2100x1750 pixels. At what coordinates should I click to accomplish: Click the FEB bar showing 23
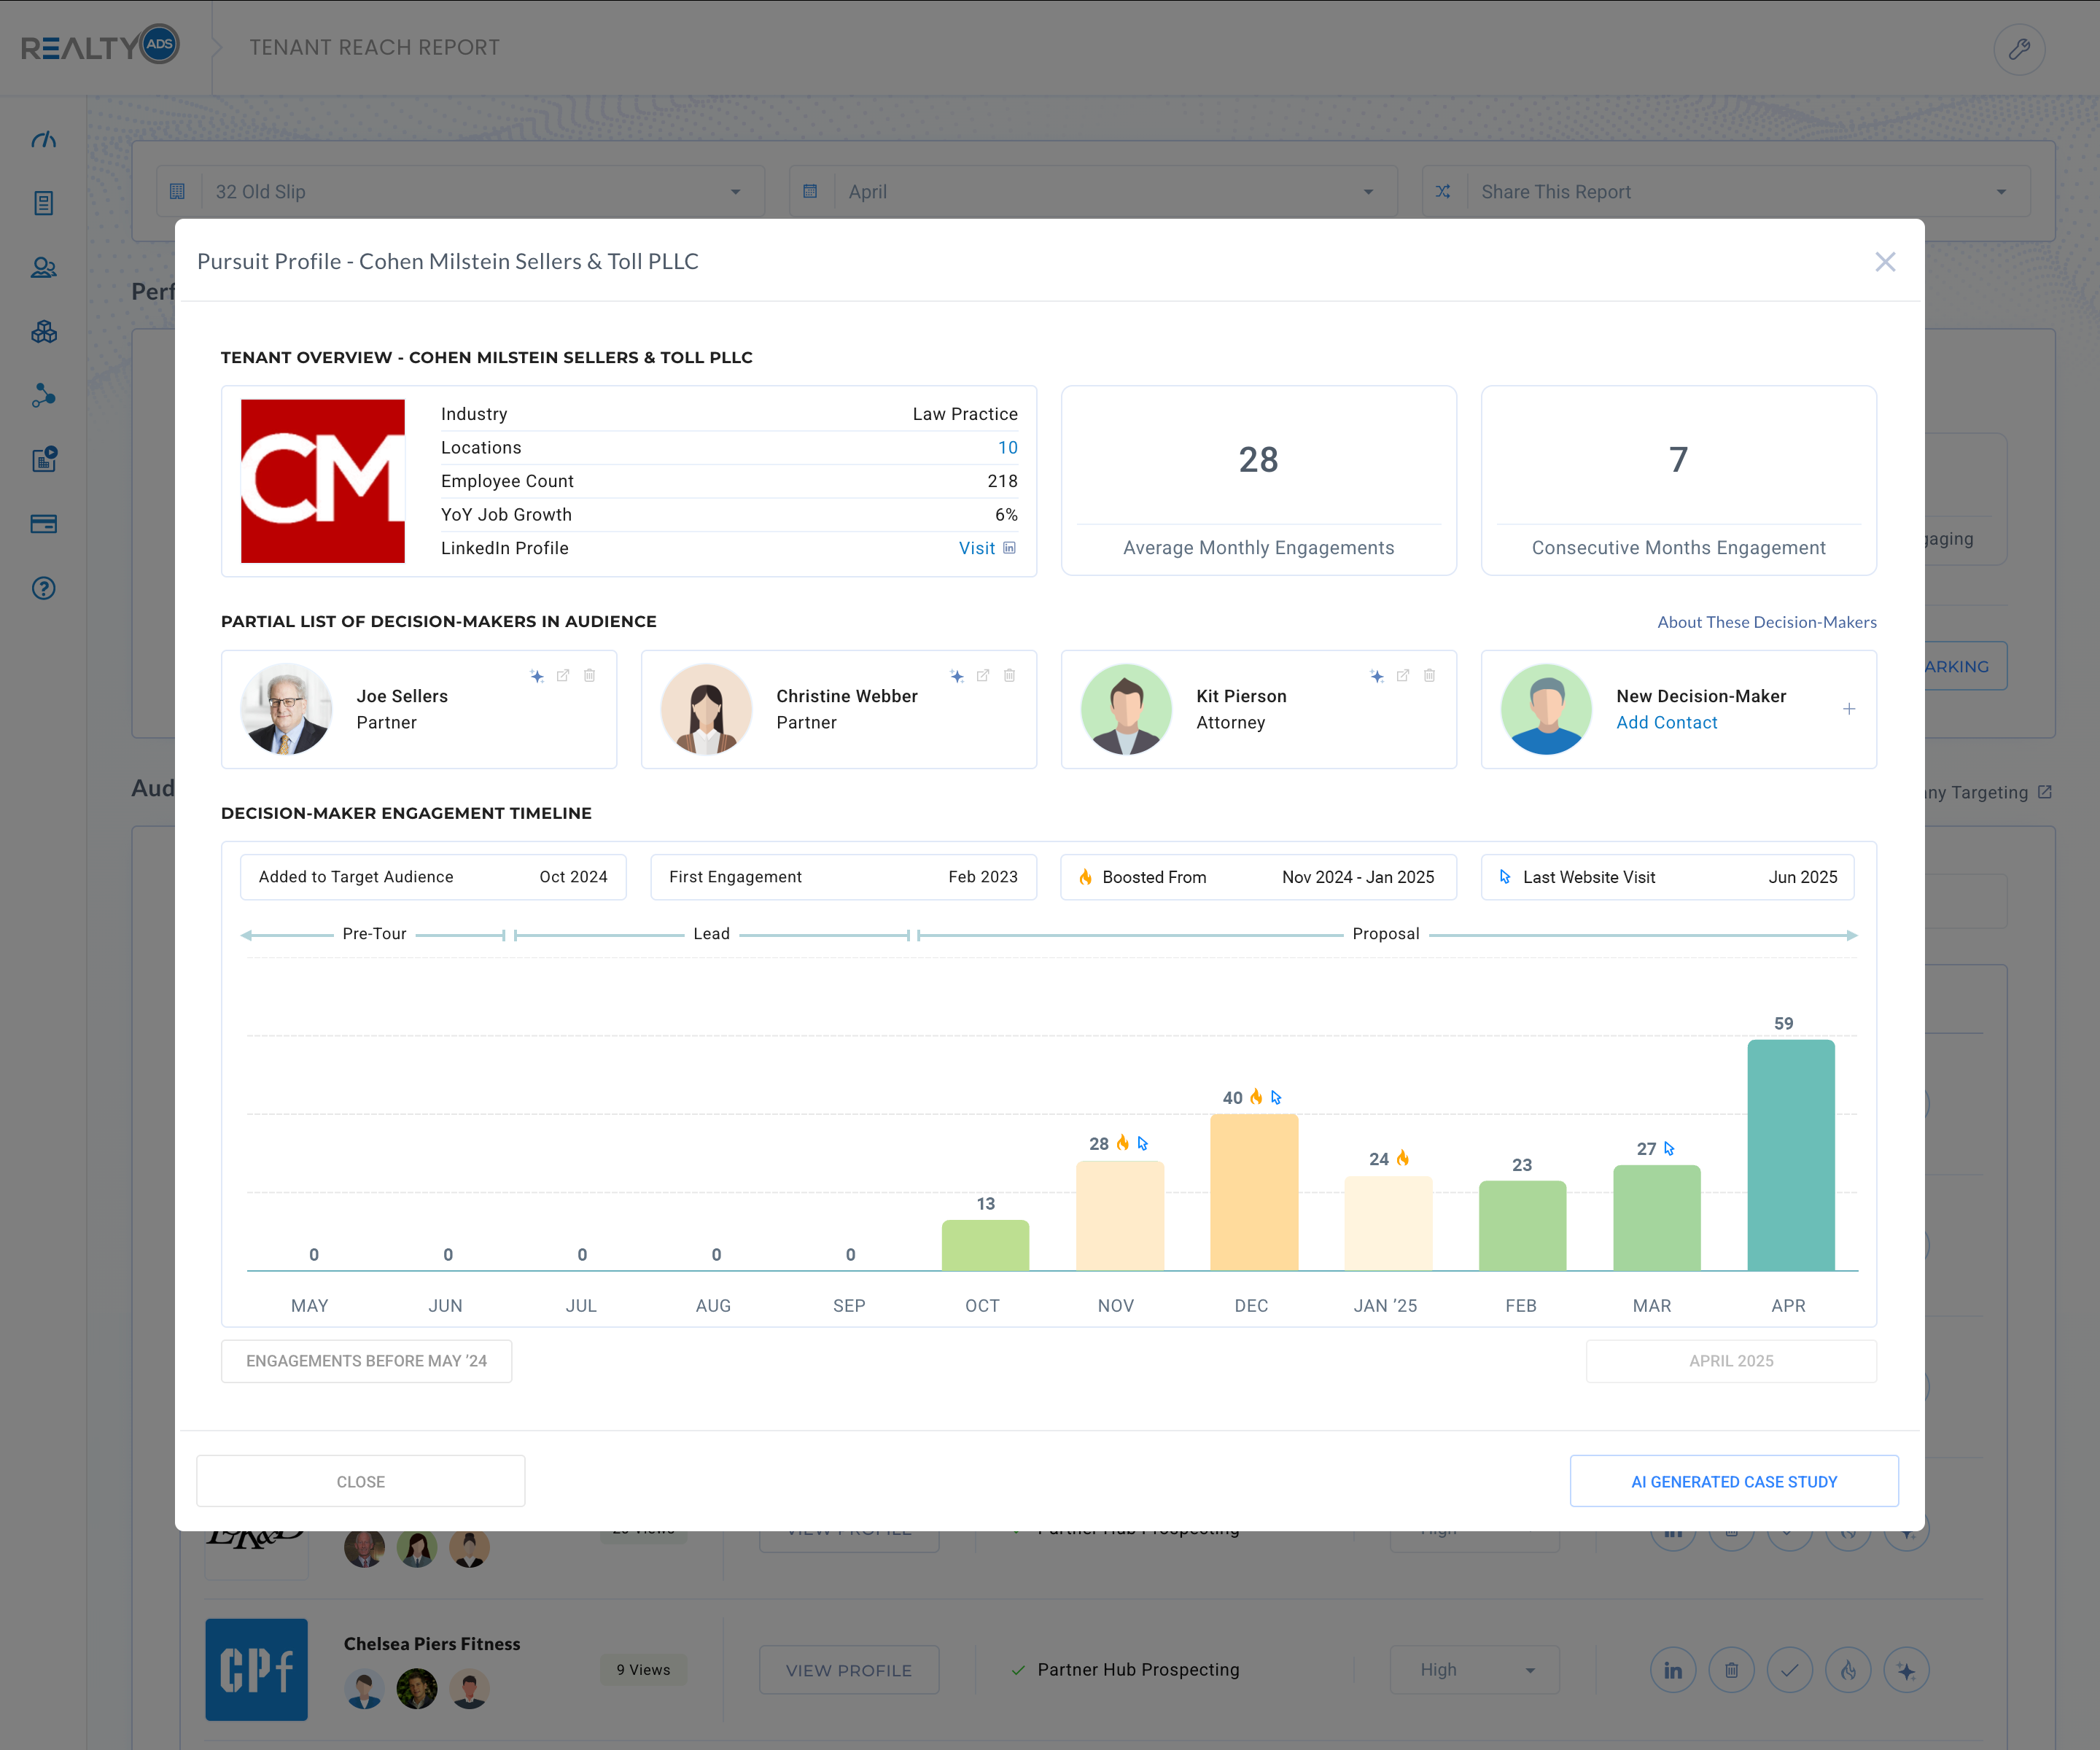1523,1226
